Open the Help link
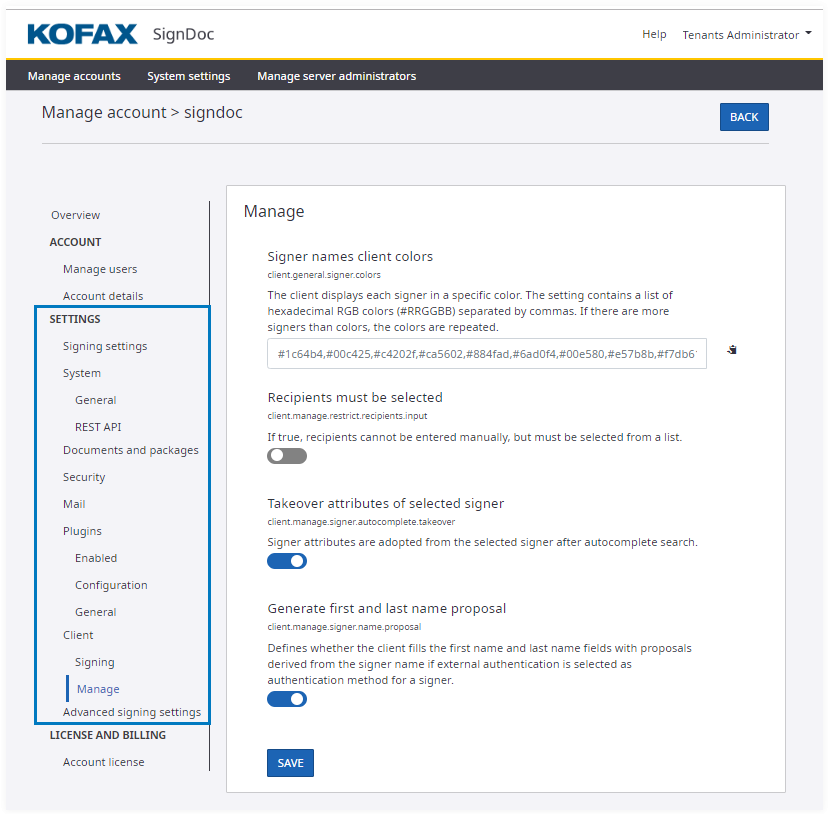 pyautogui.click(x=654, y=34)
